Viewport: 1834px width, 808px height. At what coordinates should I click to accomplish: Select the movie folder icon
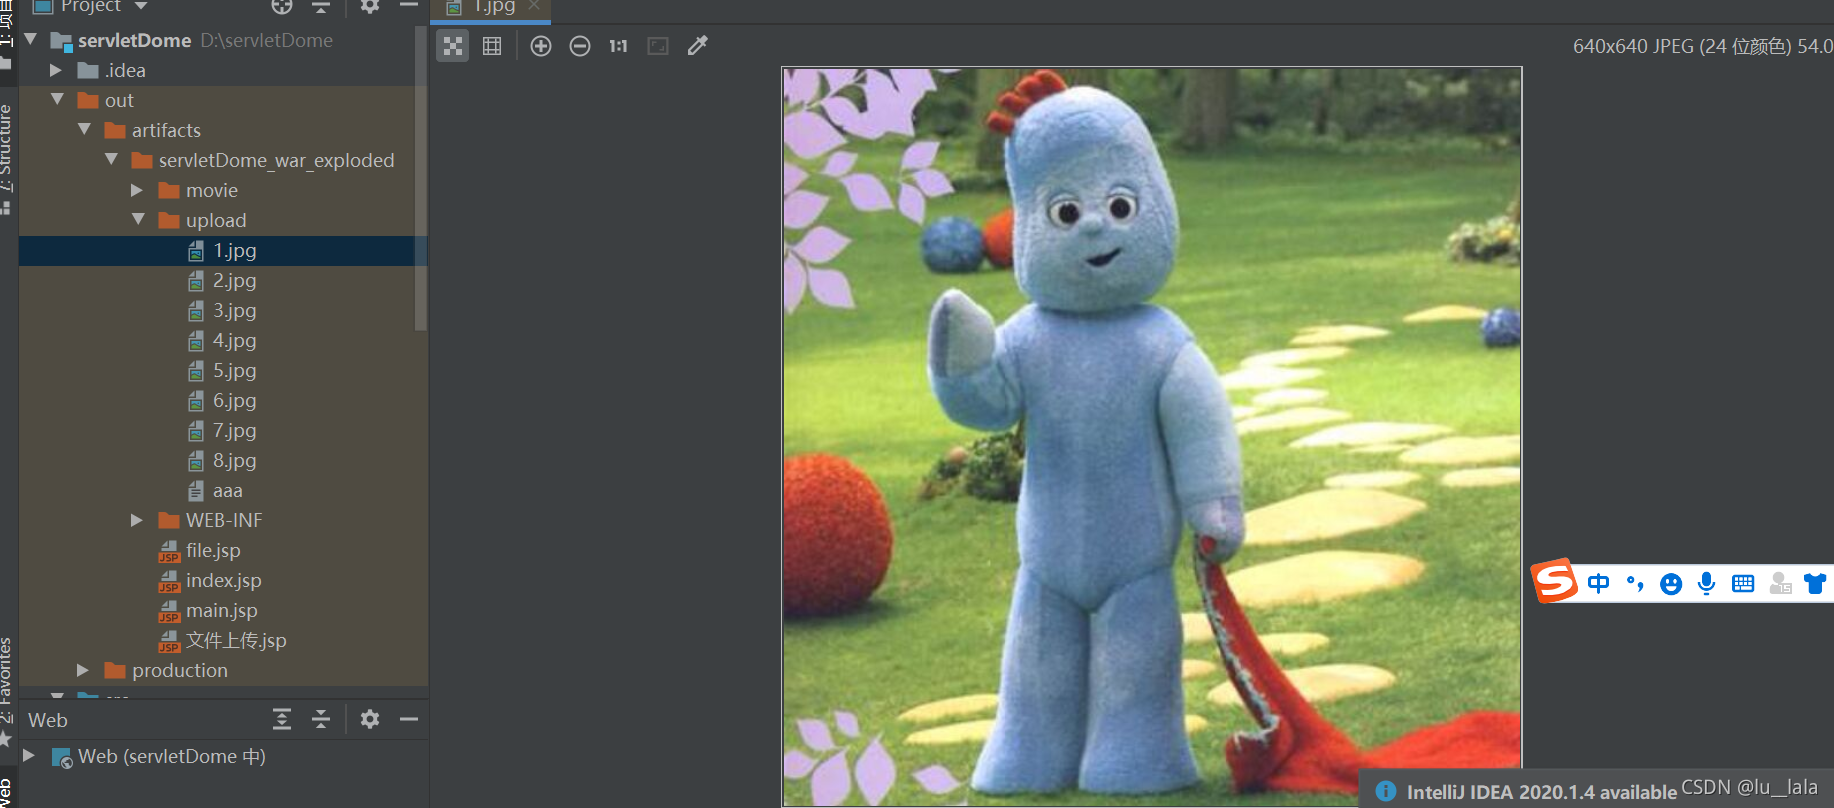[x=169, y=190]
